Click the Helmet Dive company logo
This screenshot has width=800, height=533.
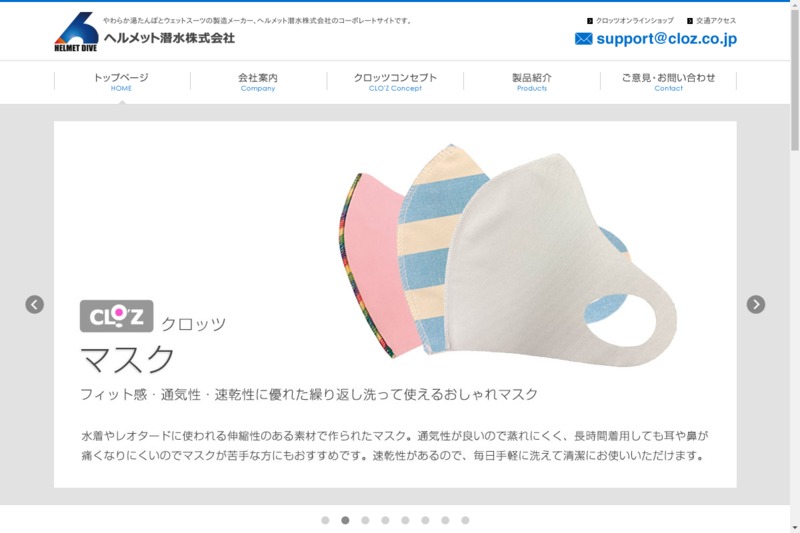coord(76,32)
